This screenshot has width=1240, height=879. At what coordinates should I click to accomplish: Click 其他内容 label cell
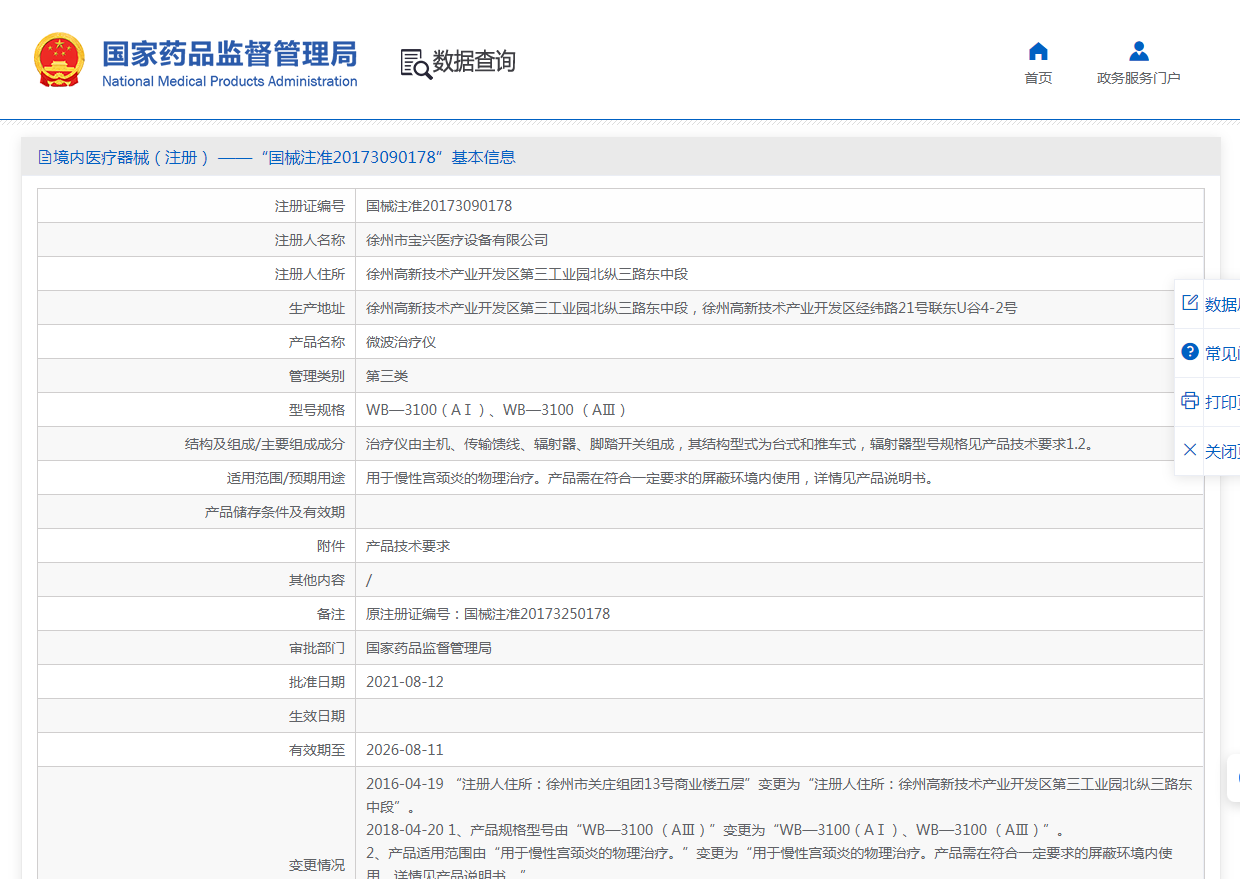196,580
